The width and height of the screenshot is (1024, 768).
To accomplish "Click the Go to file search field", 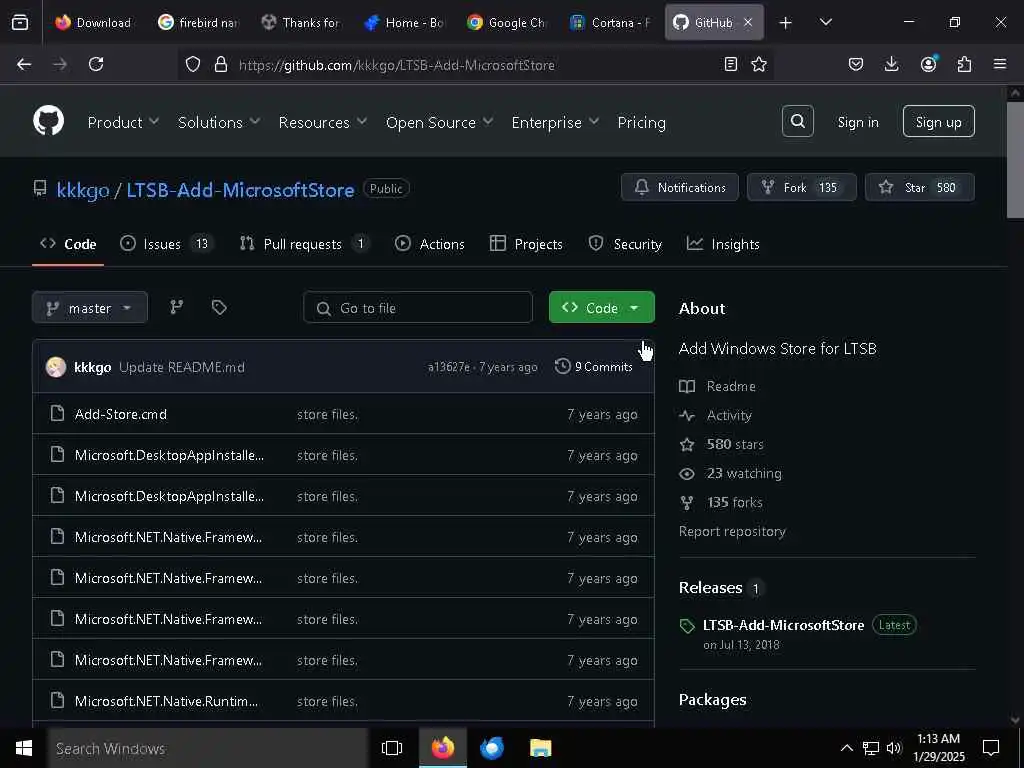I will click(x=418, y=307).
